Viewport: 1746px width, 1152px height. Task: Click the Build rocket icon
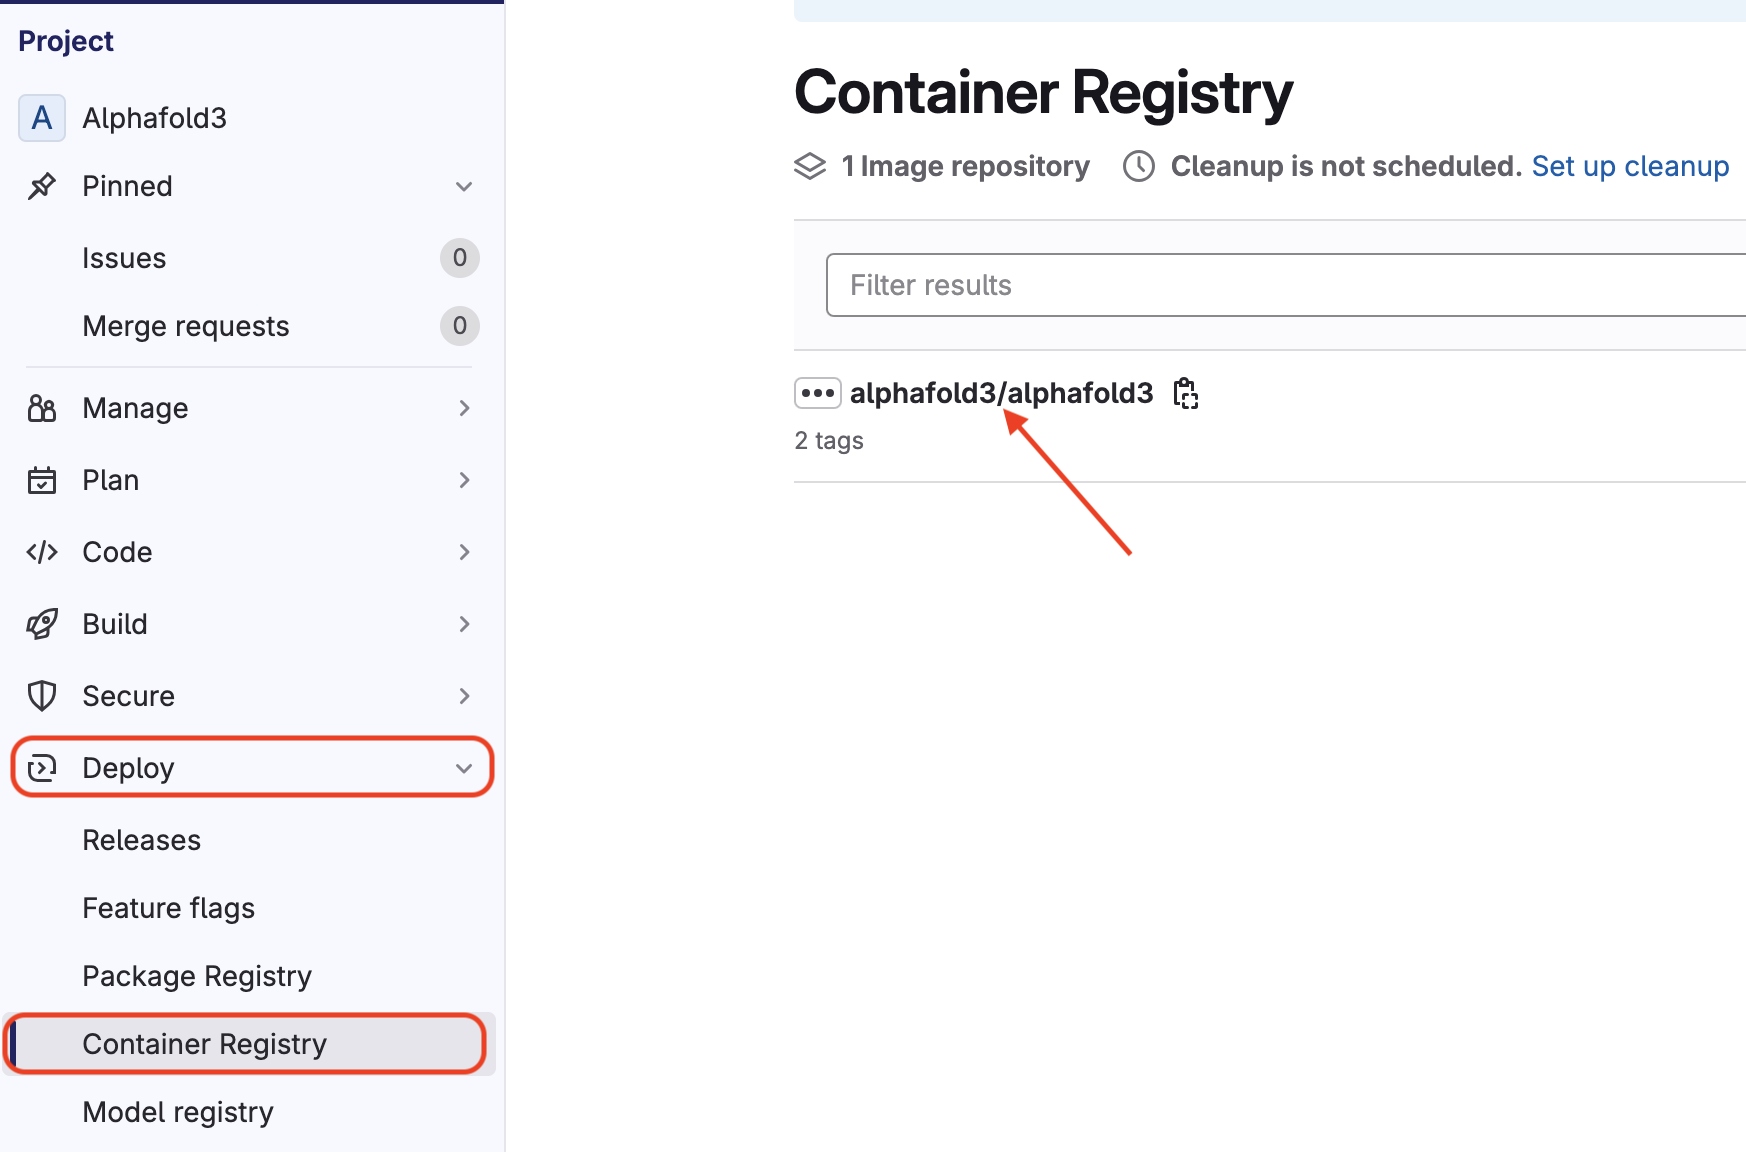[42, 624]
